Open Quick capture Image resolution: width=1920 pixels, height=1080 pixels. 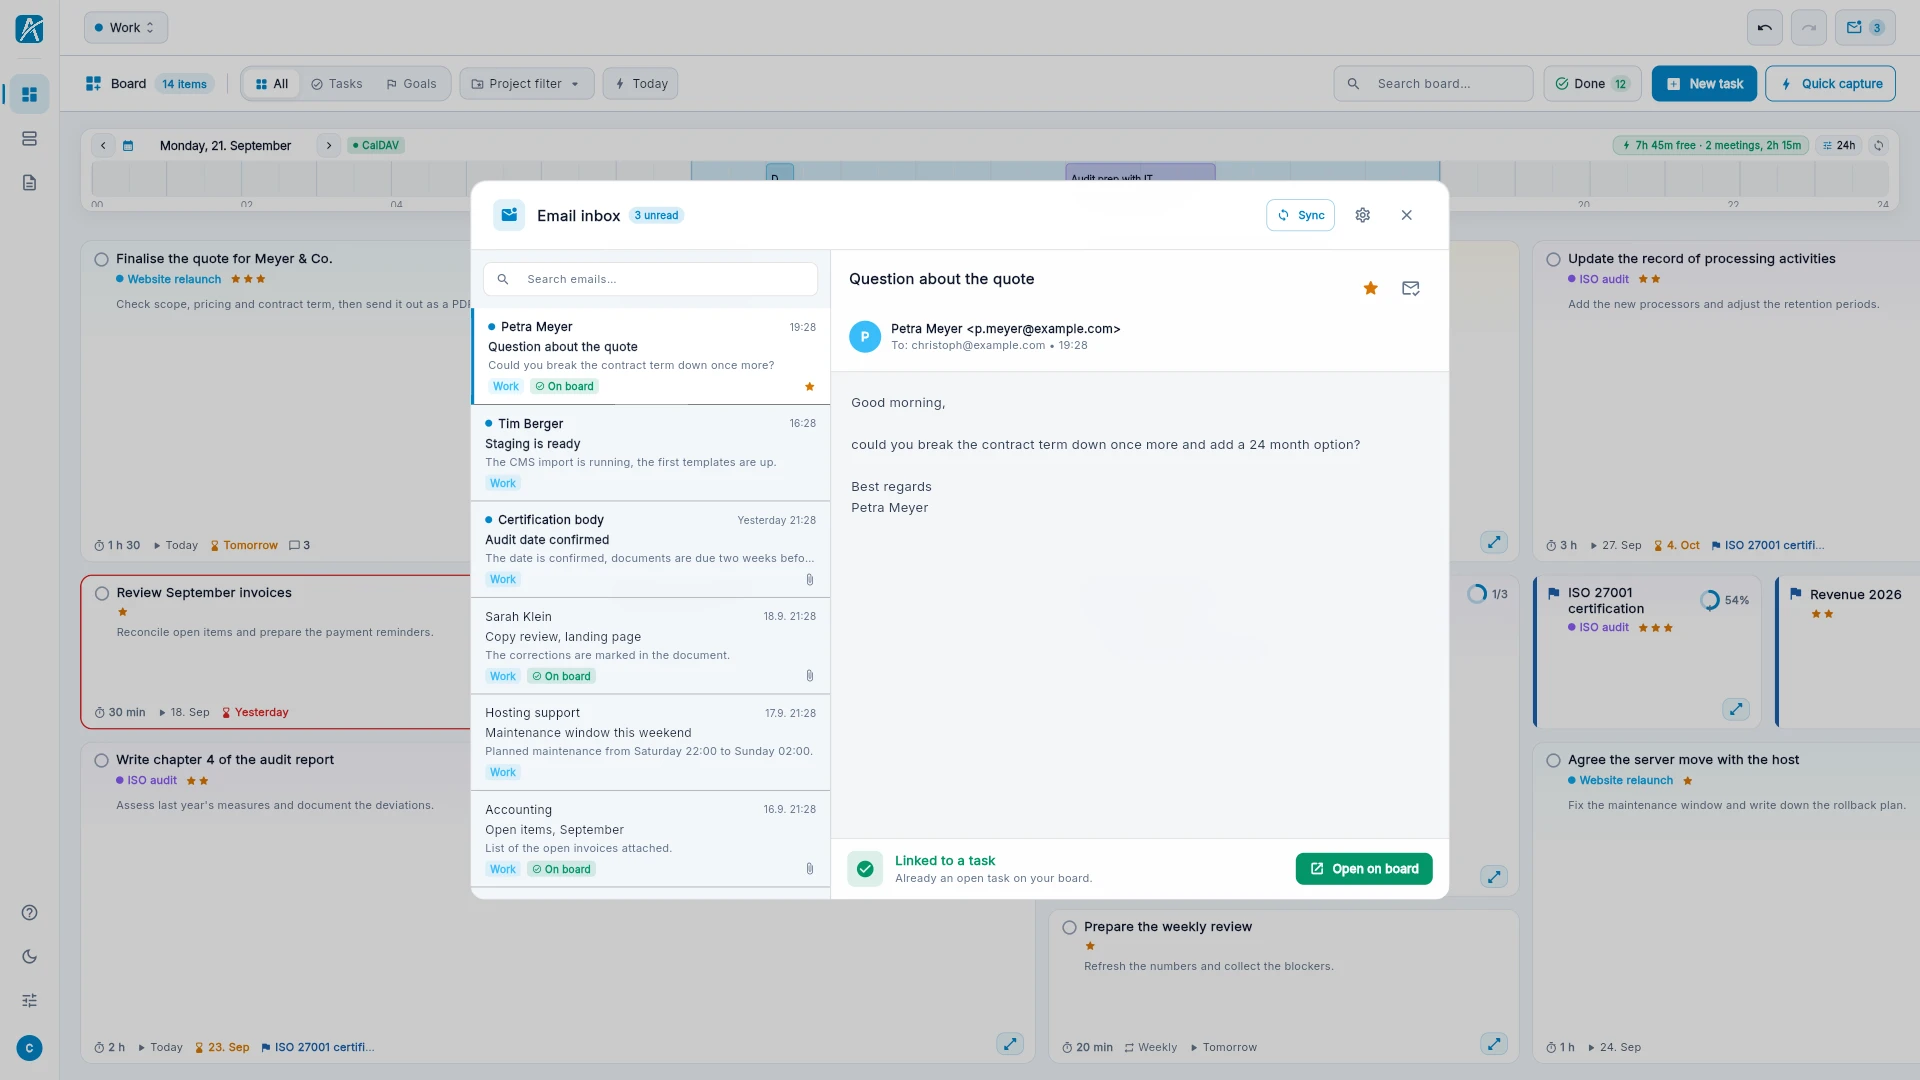[1830, 84]
